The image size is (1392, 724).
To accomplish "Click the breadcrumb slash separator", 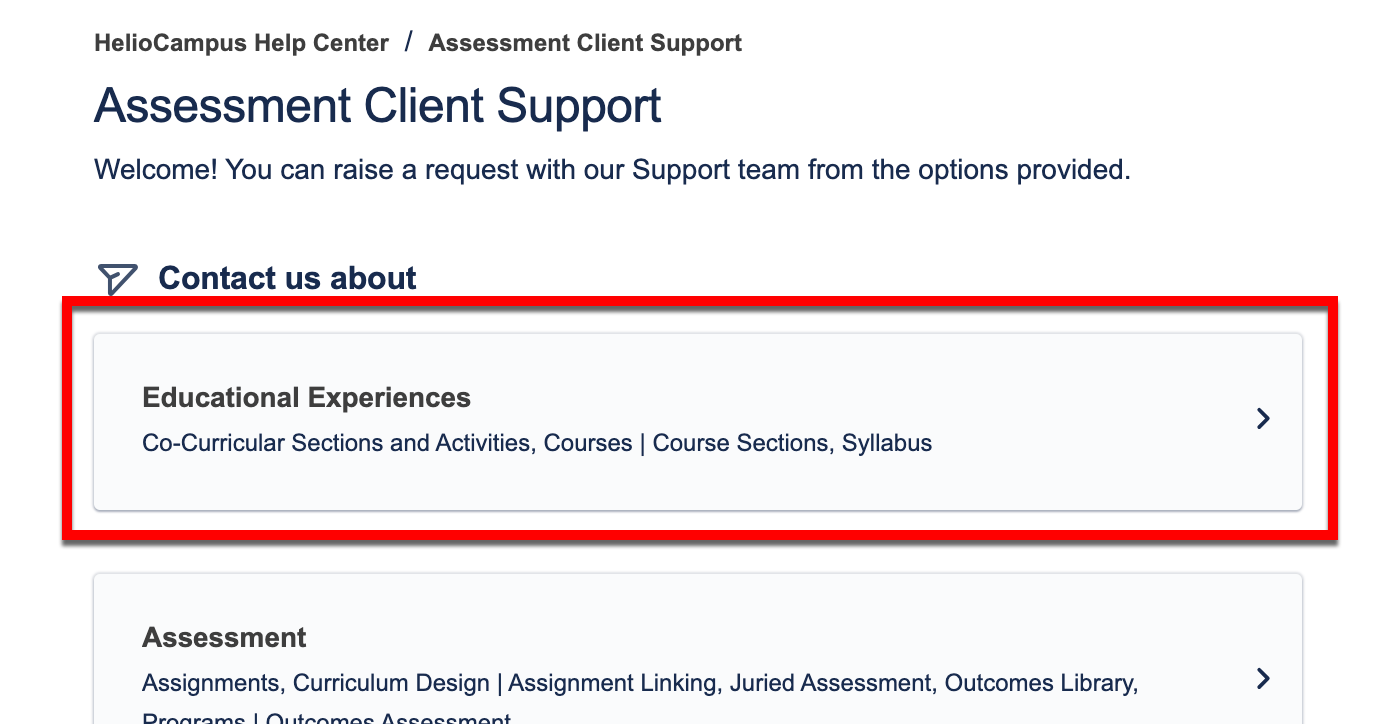I will click(409, 42).
